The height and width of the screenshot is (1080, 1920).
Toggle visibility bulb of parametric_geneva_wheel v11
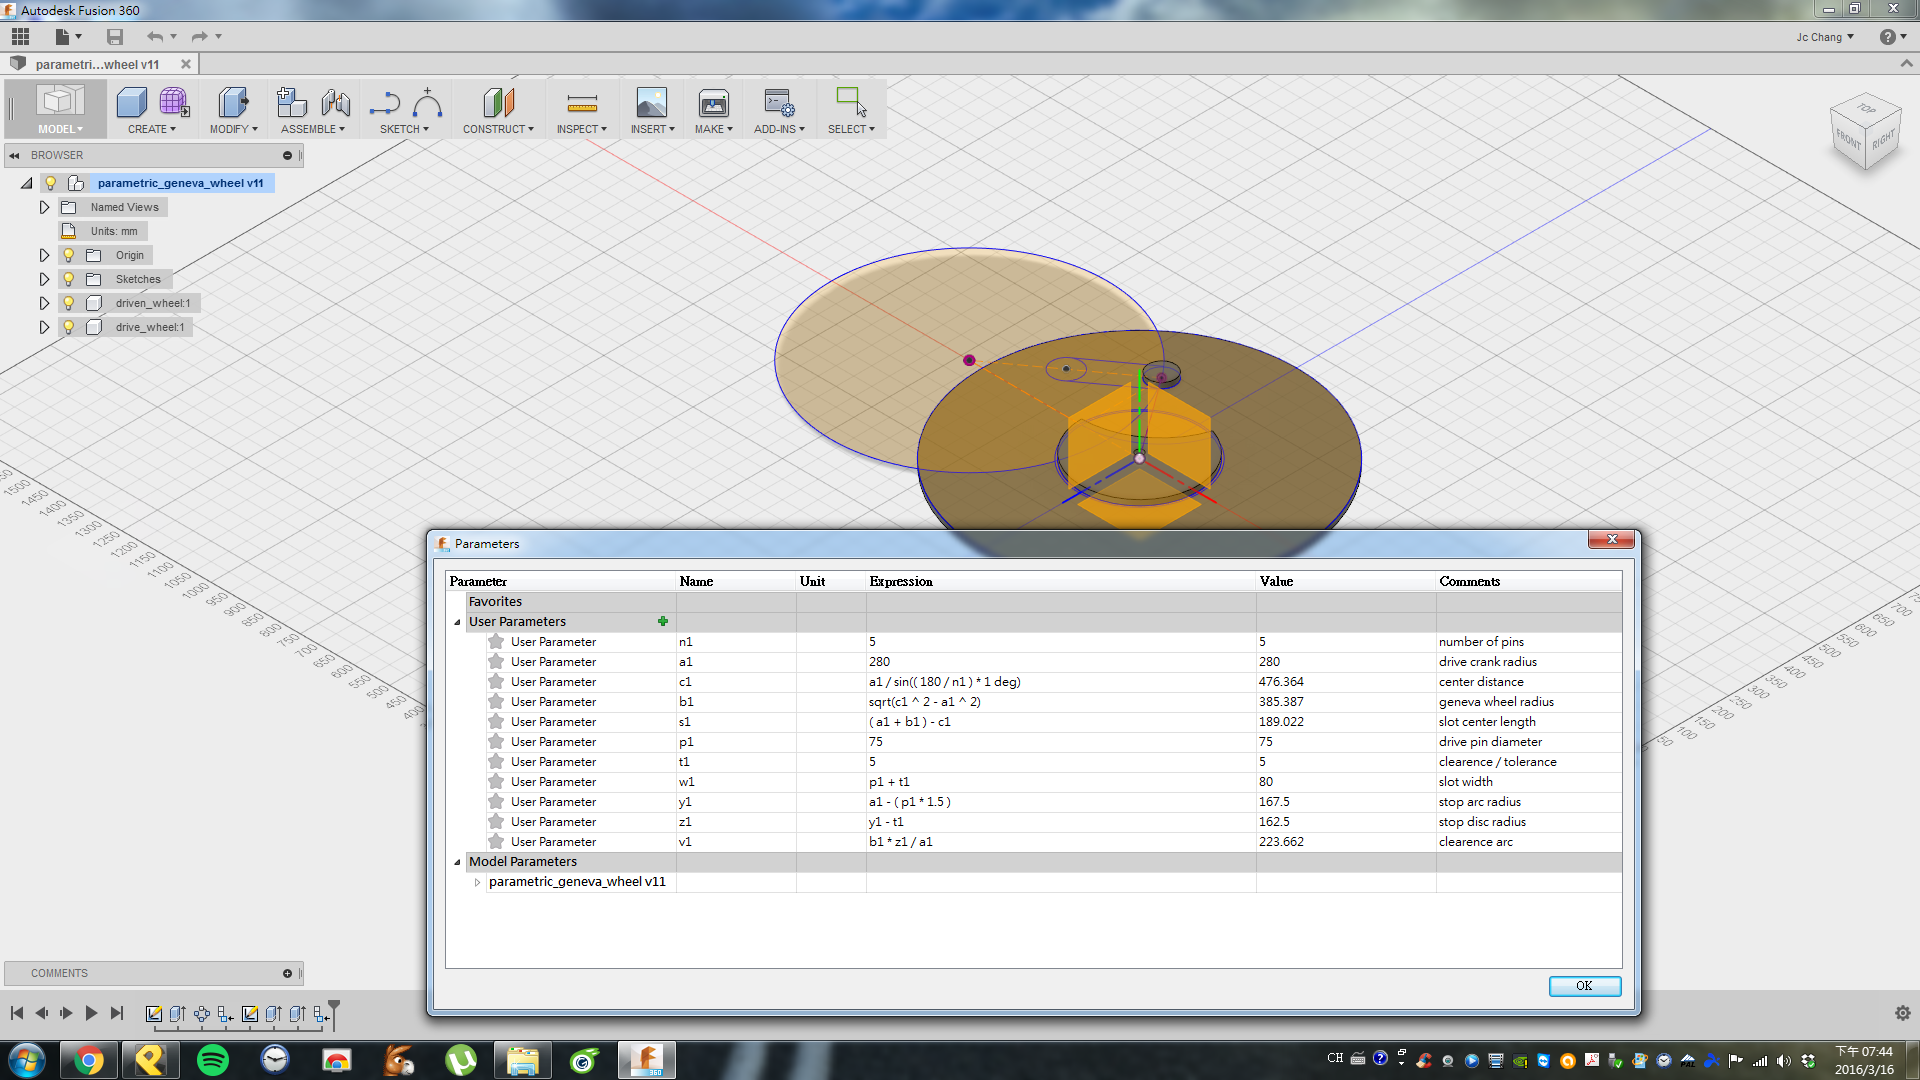coord(50,183)
